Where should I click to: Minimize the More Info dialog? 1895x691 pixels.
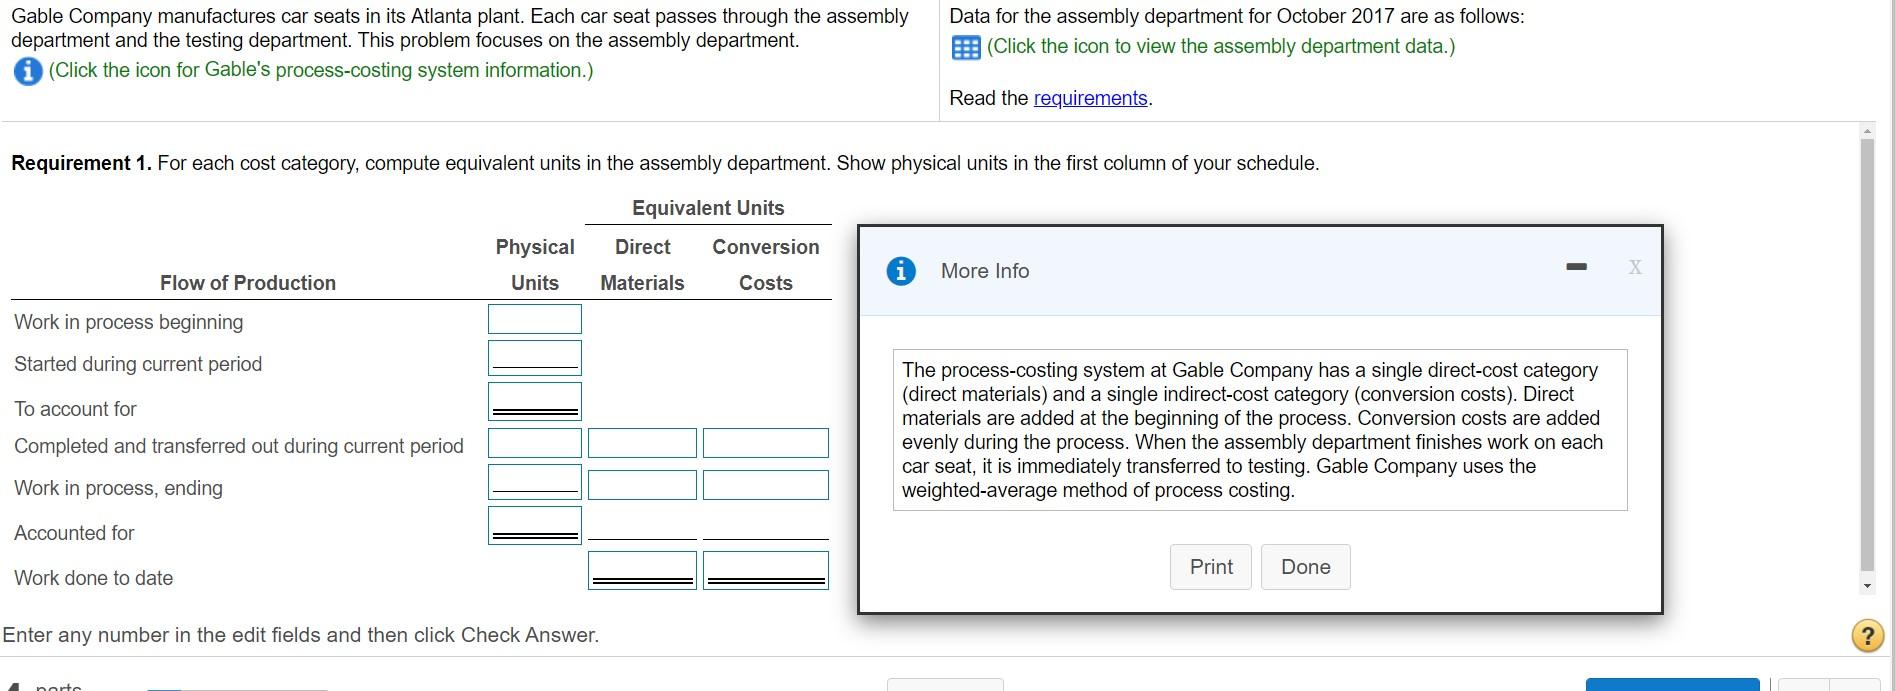(x=1576, y=267)
